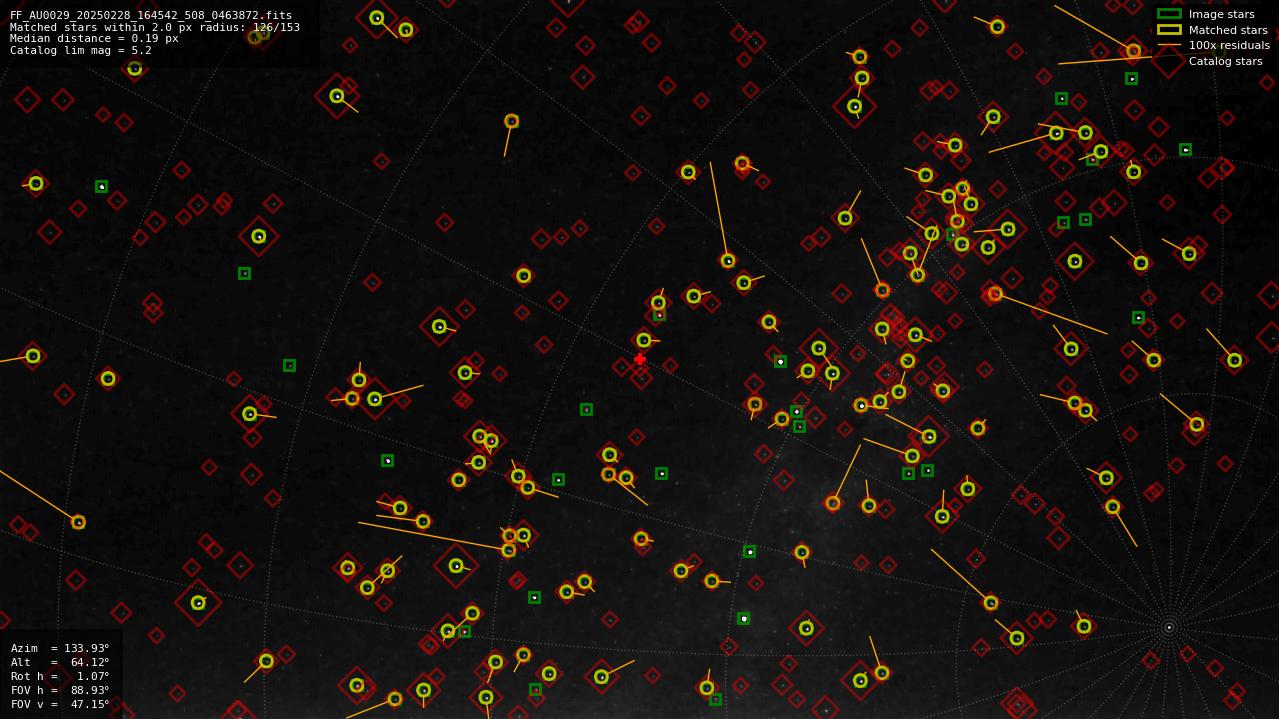This screenshot has height=719, width=1279.
Task: Click the Azim = 133.93° readout
Action: tap(60, 648)
